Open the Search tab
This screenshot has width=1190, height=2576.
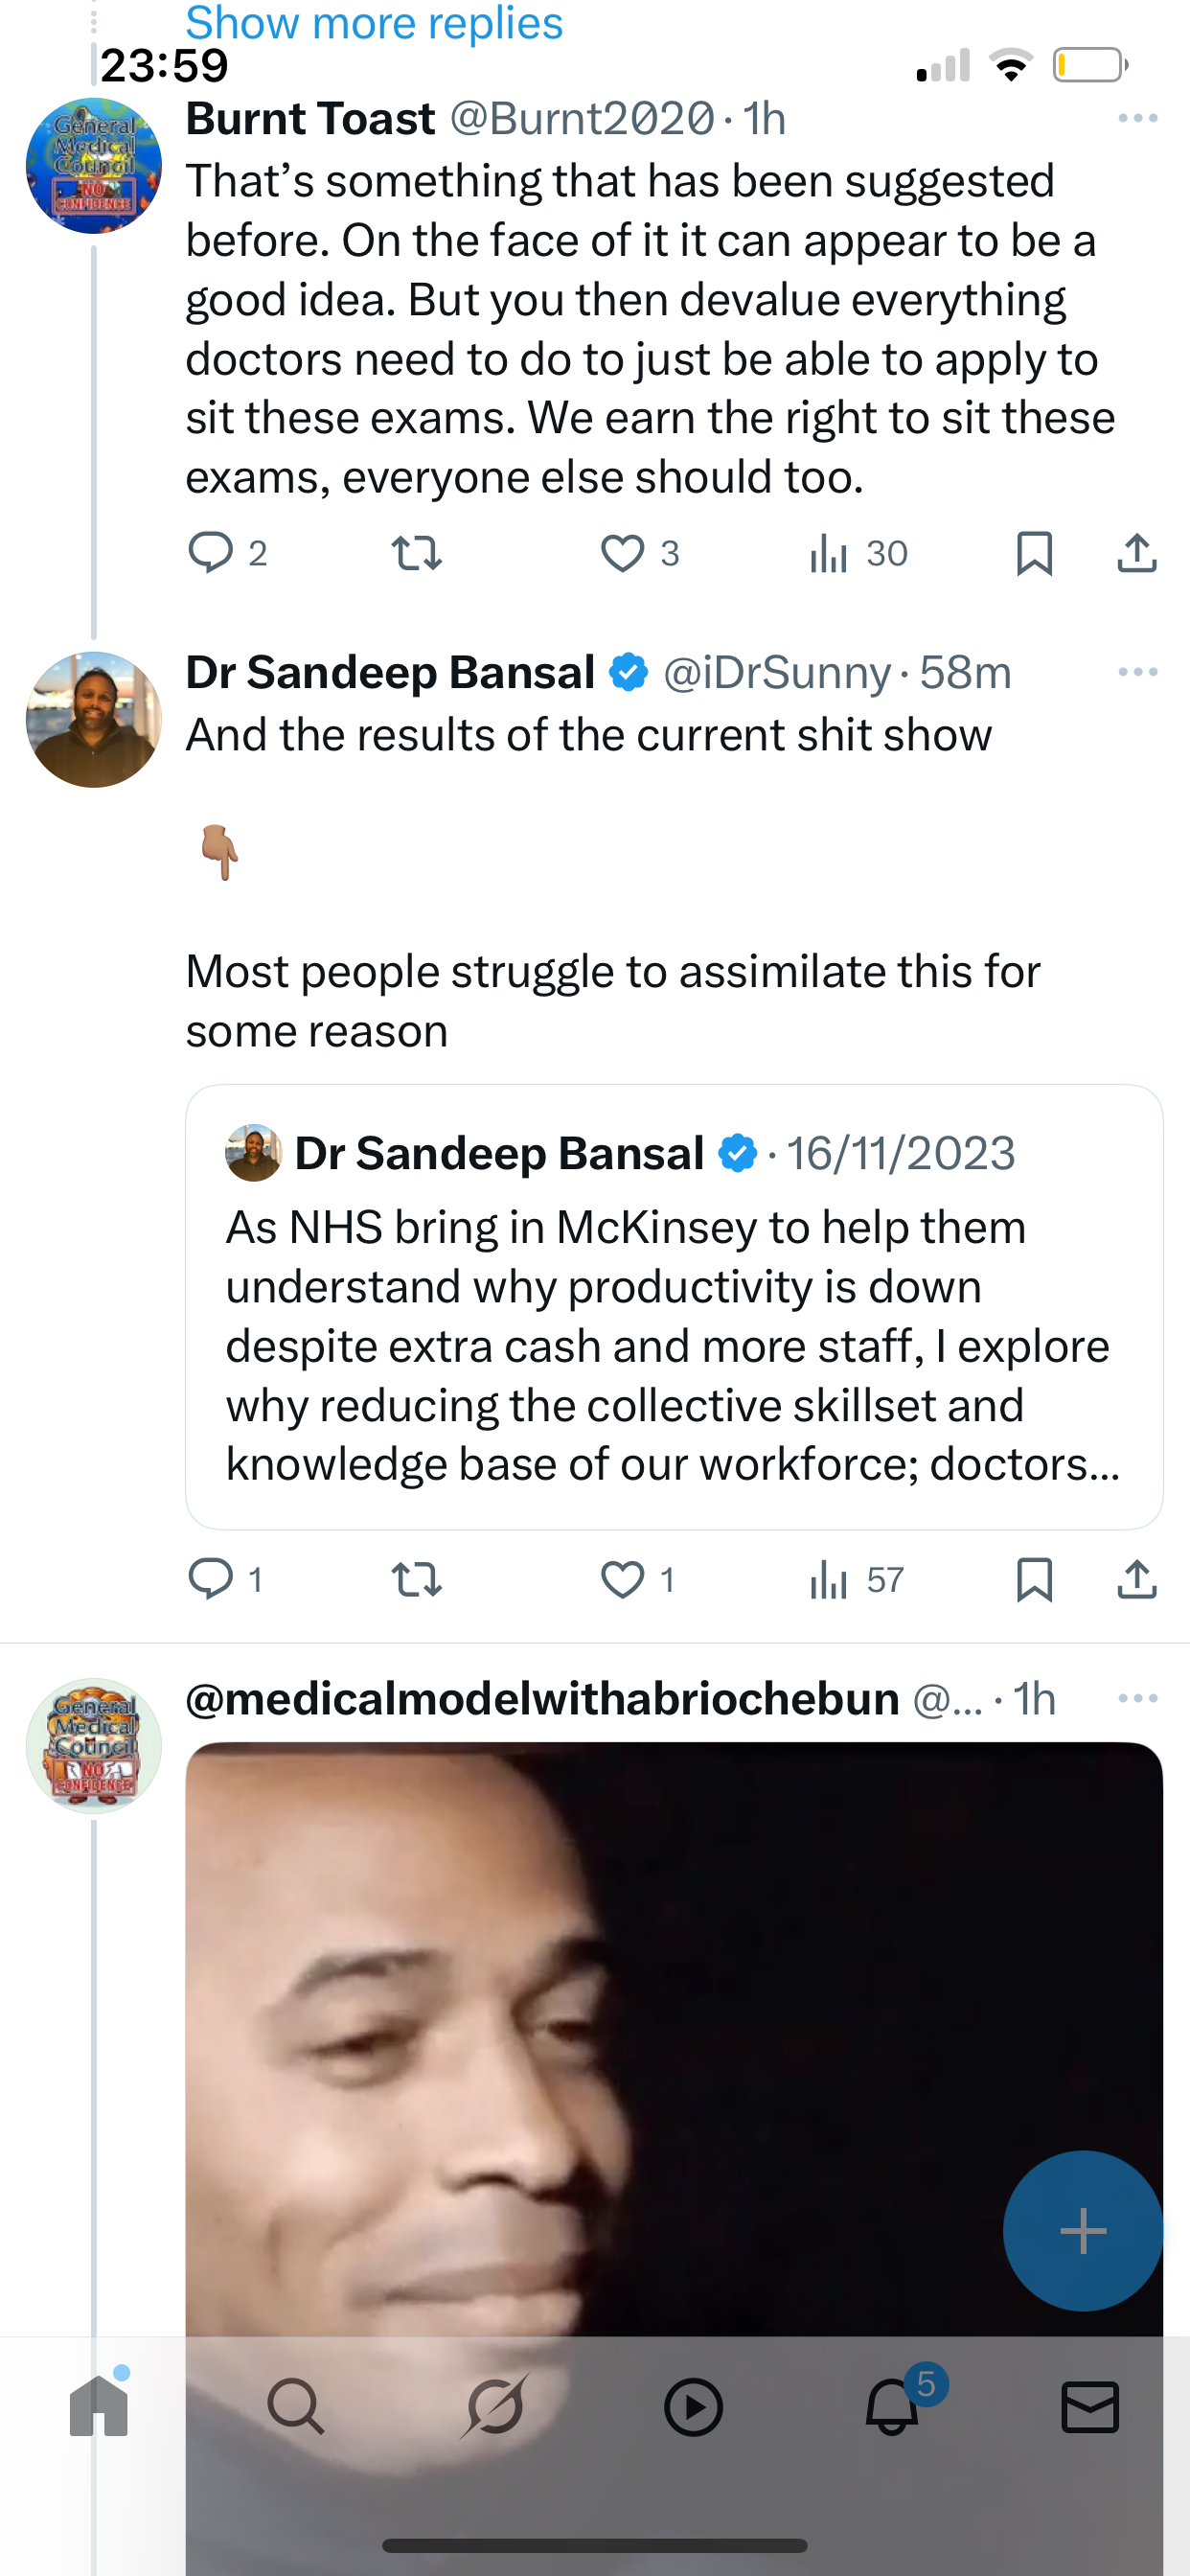(295, 2406)
